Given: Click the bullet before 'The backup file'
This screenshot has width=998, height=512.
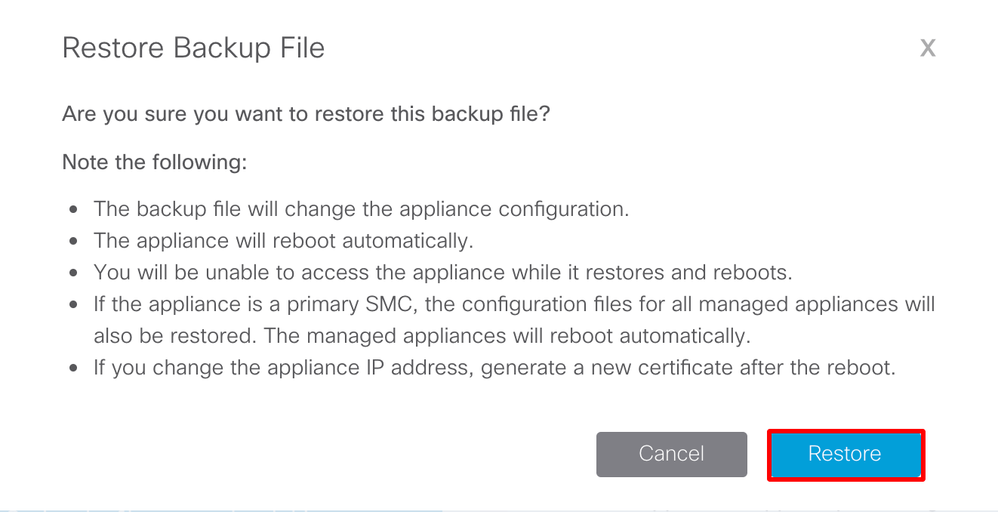Looking at the screenshot, I should tap(74, 210).
